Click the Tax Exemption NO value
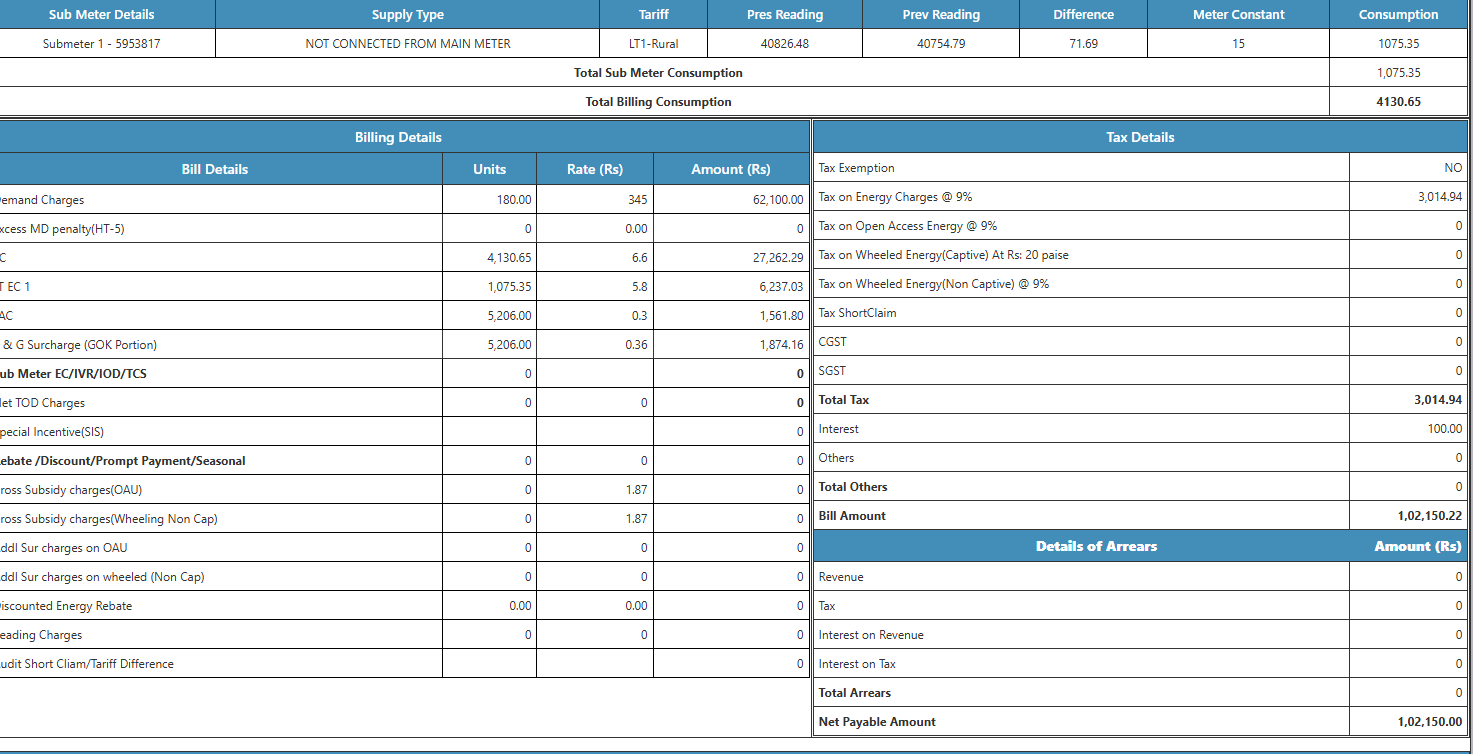Image resolution: width=1477 pixels, height=754 pixels. click(x=1452, y=168)
